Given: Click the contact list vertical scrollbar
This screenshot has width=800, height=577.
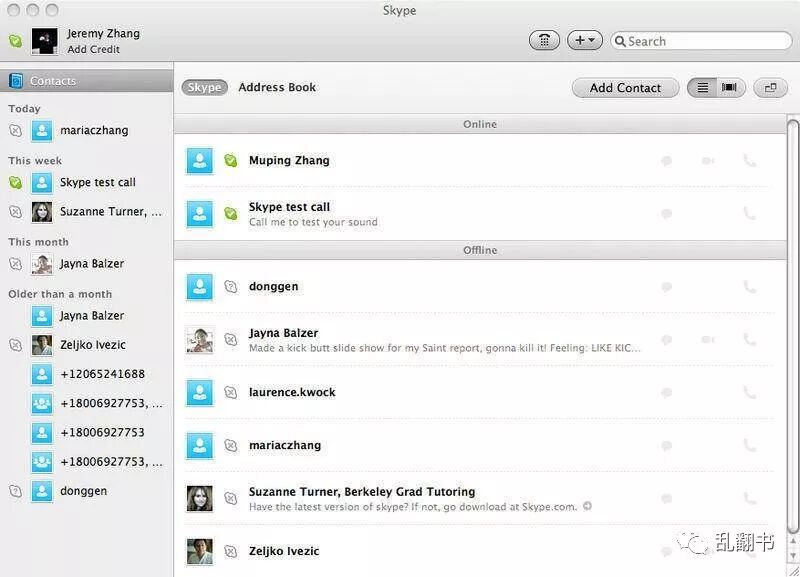Looking at the screenshot, I should (x=792, y=327).
